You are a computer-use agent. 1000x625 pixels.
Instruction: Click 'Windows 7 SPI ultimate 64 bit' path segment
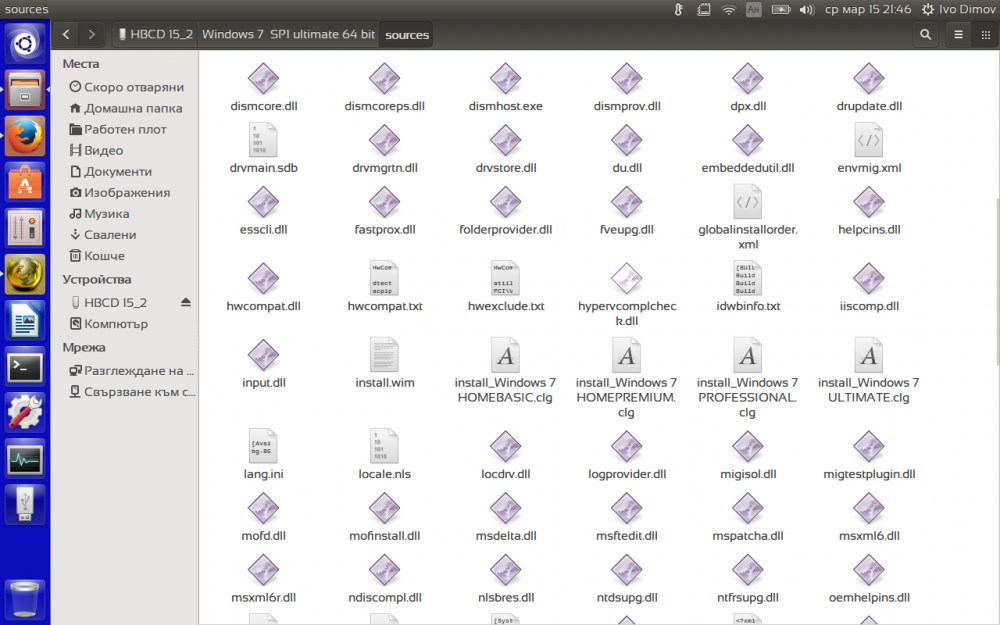[288, 34]
